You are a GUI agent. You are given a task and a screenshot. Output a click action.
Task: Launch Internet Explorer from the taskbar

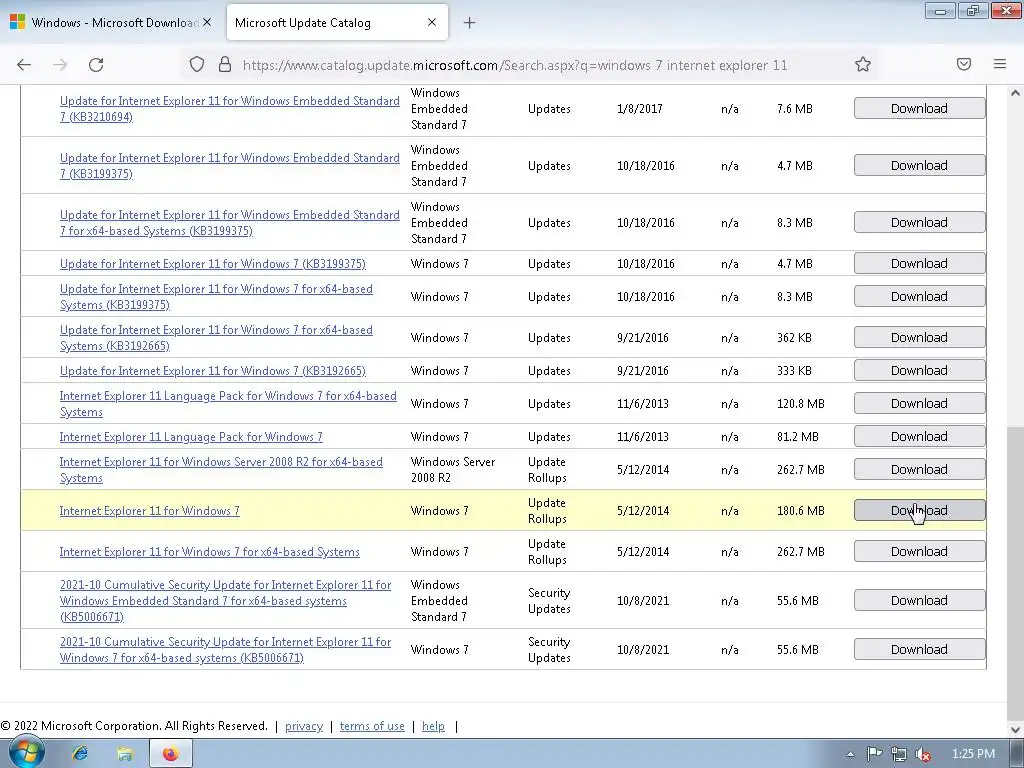tap(80, 754)
